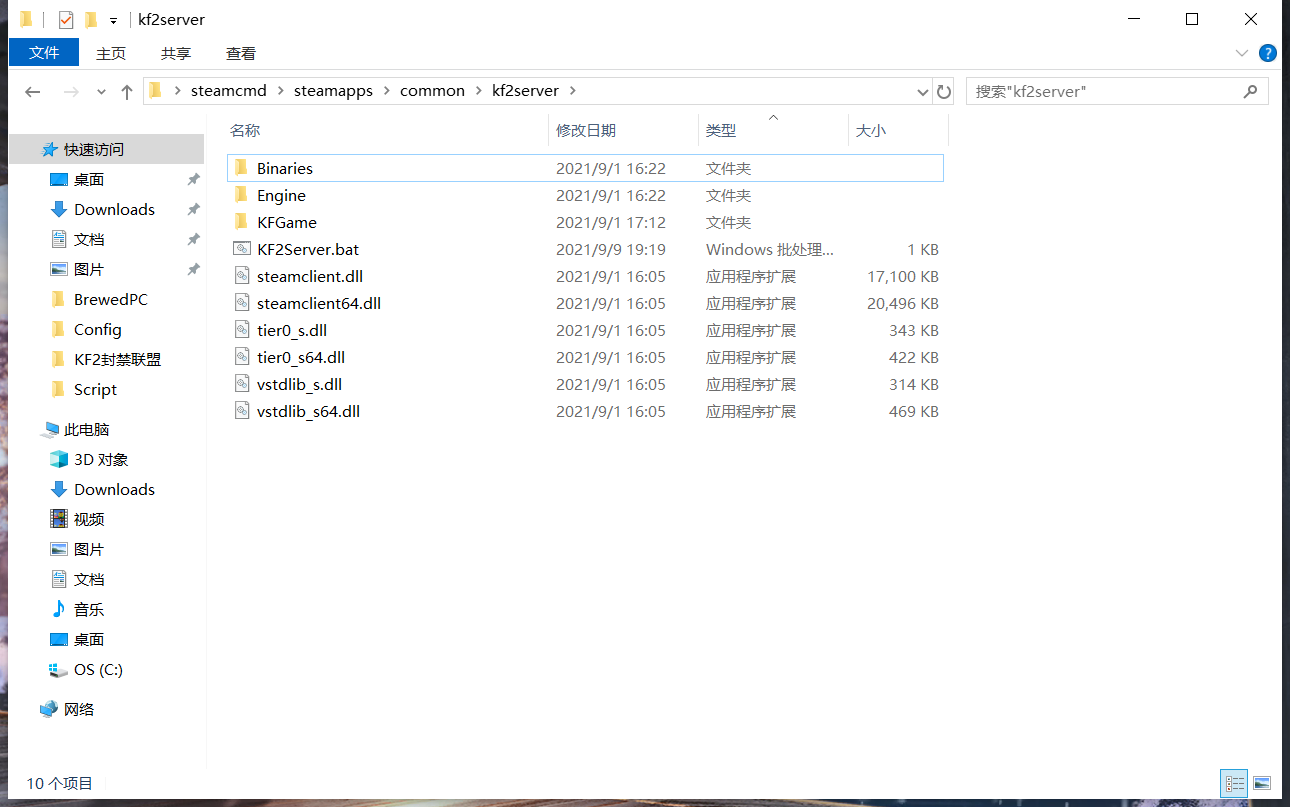Select the vstdlib_s.dll file icon
1290x807 pixels.
241,384
